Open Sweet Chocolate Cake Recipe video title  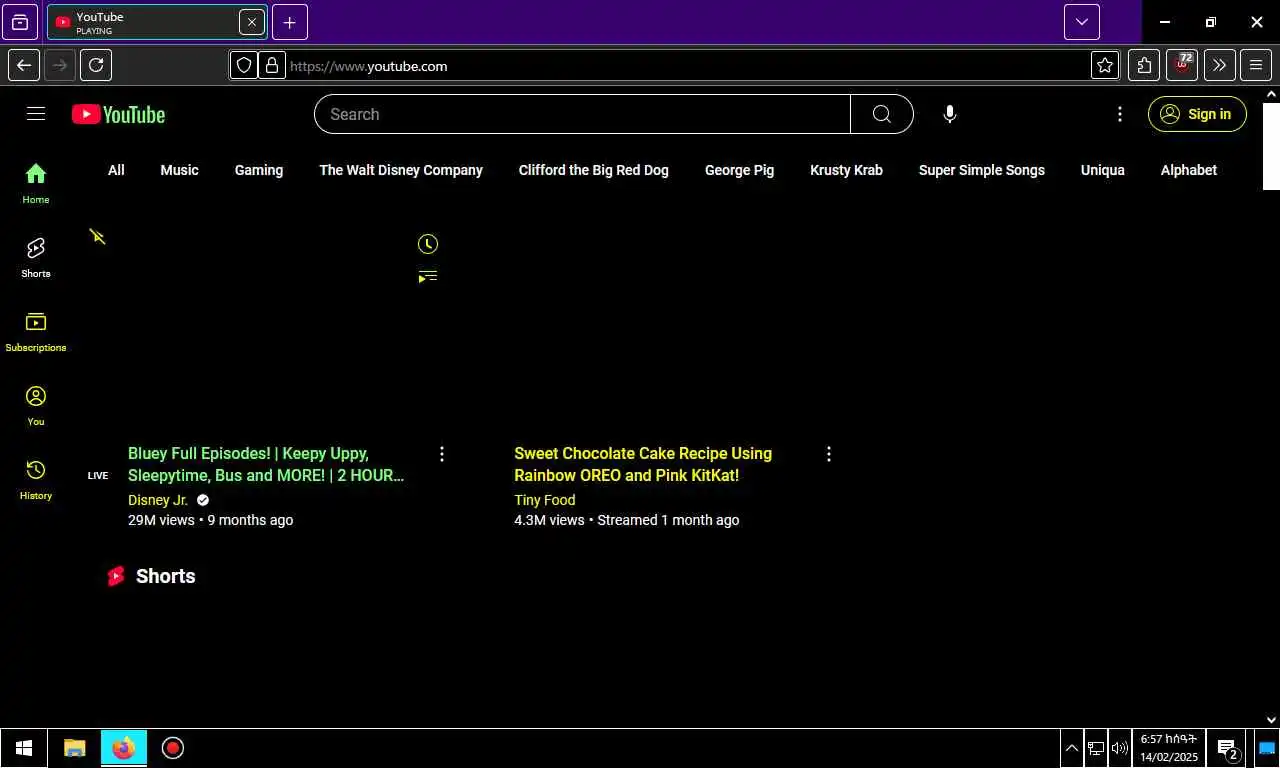(x=643, y=464)
